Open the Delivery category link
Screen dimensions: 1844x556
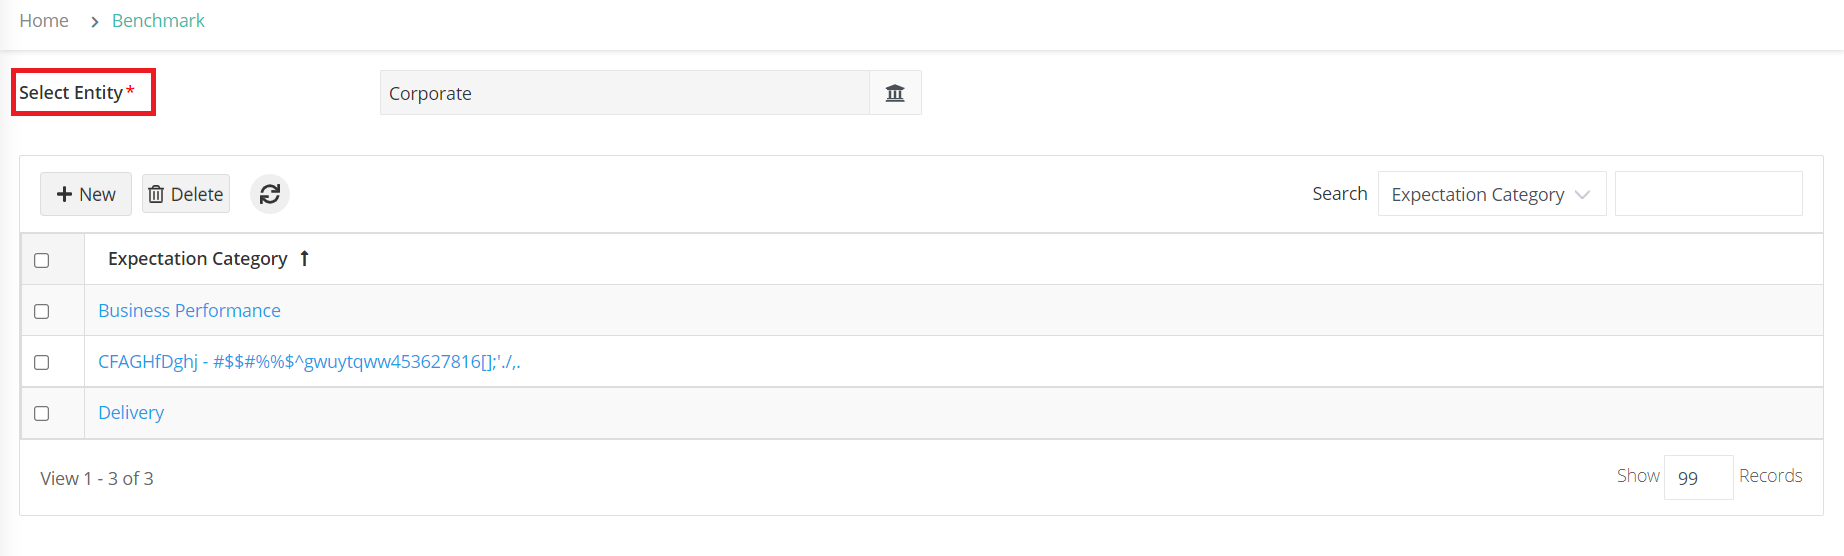click(x=131, y=413)
